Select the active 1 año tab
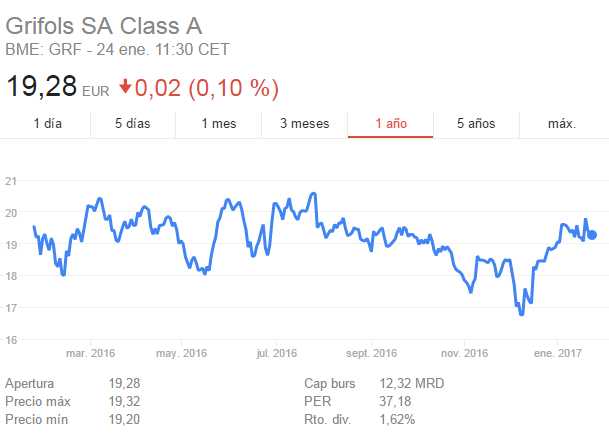The width and height of the screenshot is (609, 447). (391, 124)
